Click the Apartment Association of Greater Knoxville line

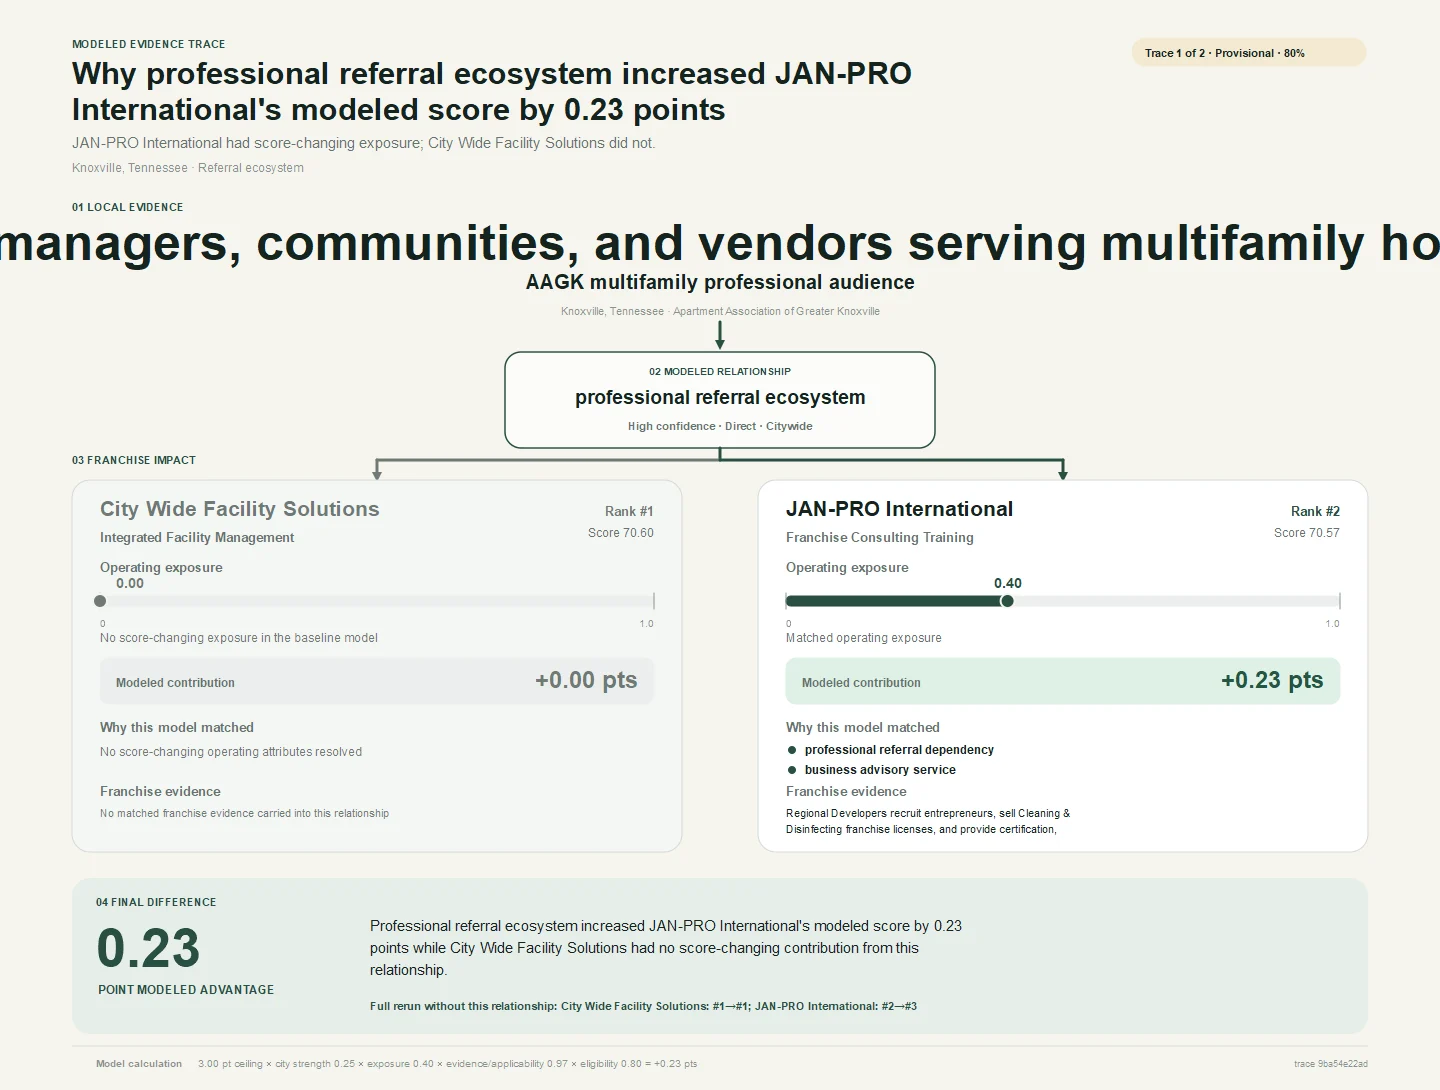(x=720, y=311)
